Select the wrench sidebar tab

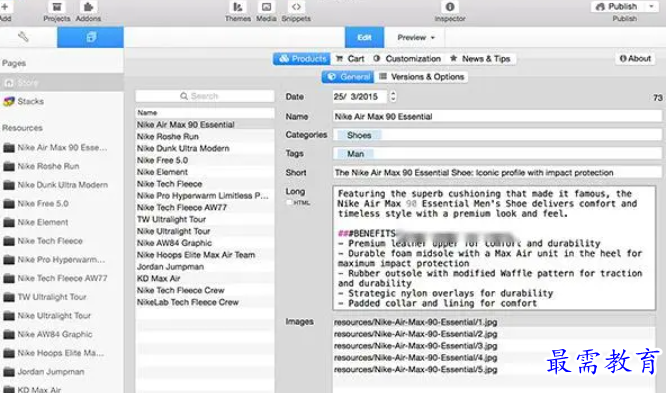[23, 37]
